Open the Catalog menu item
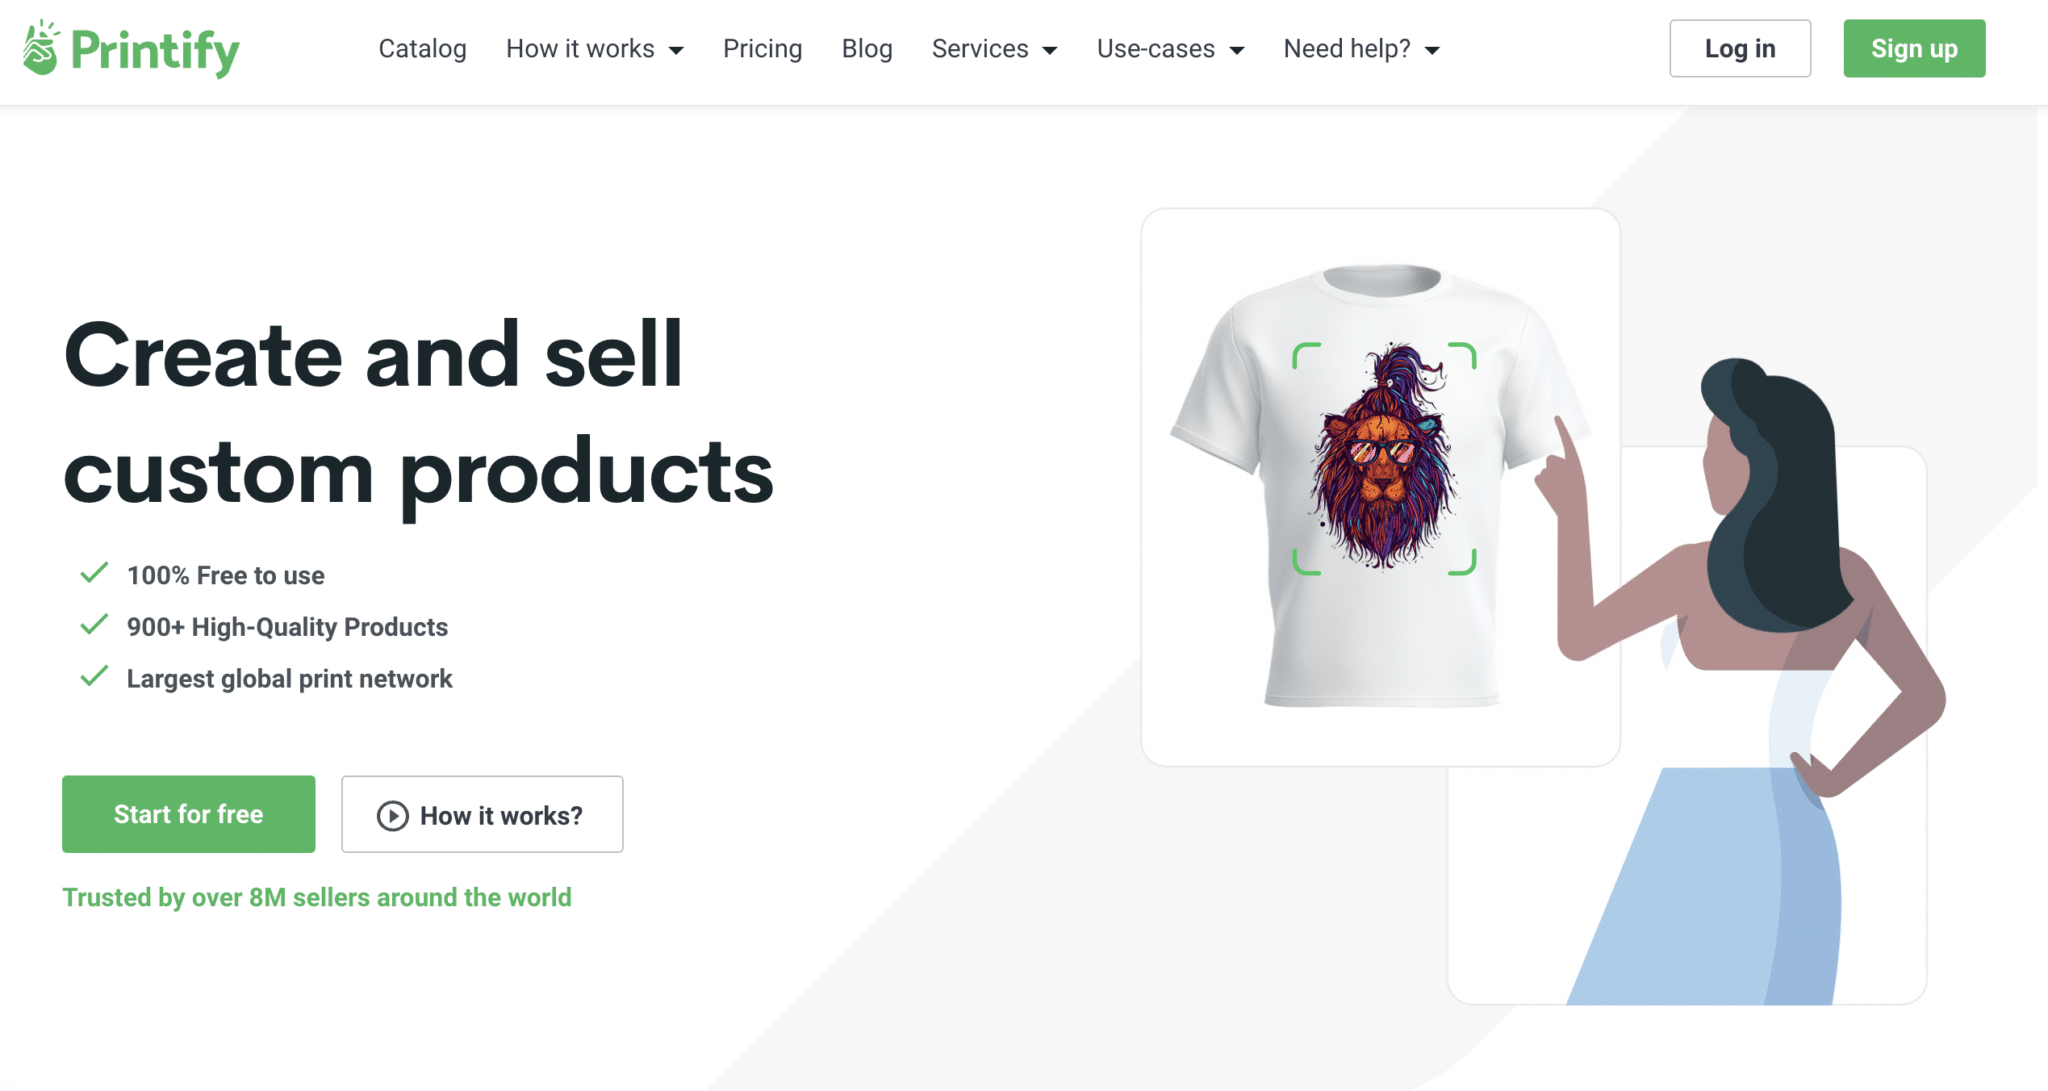2048x1091 pixels. click(x=422, y=49)
